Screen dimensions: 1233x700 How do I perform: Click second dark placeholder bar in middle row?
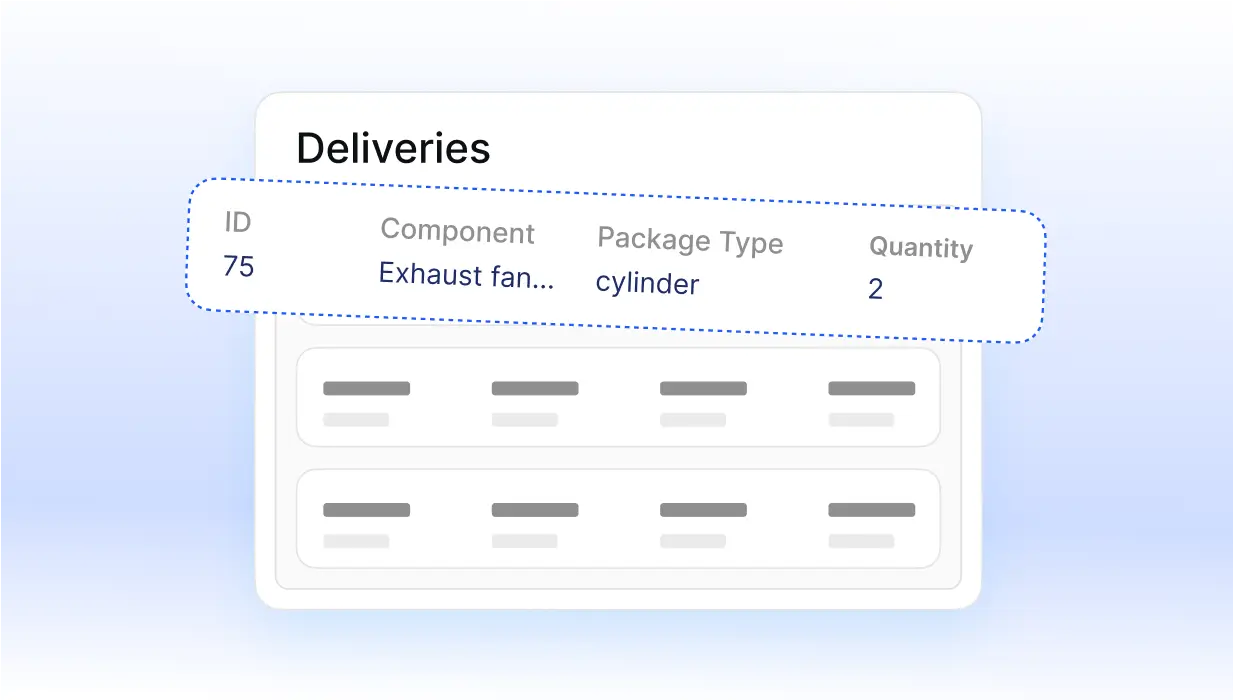coord(535,388)
